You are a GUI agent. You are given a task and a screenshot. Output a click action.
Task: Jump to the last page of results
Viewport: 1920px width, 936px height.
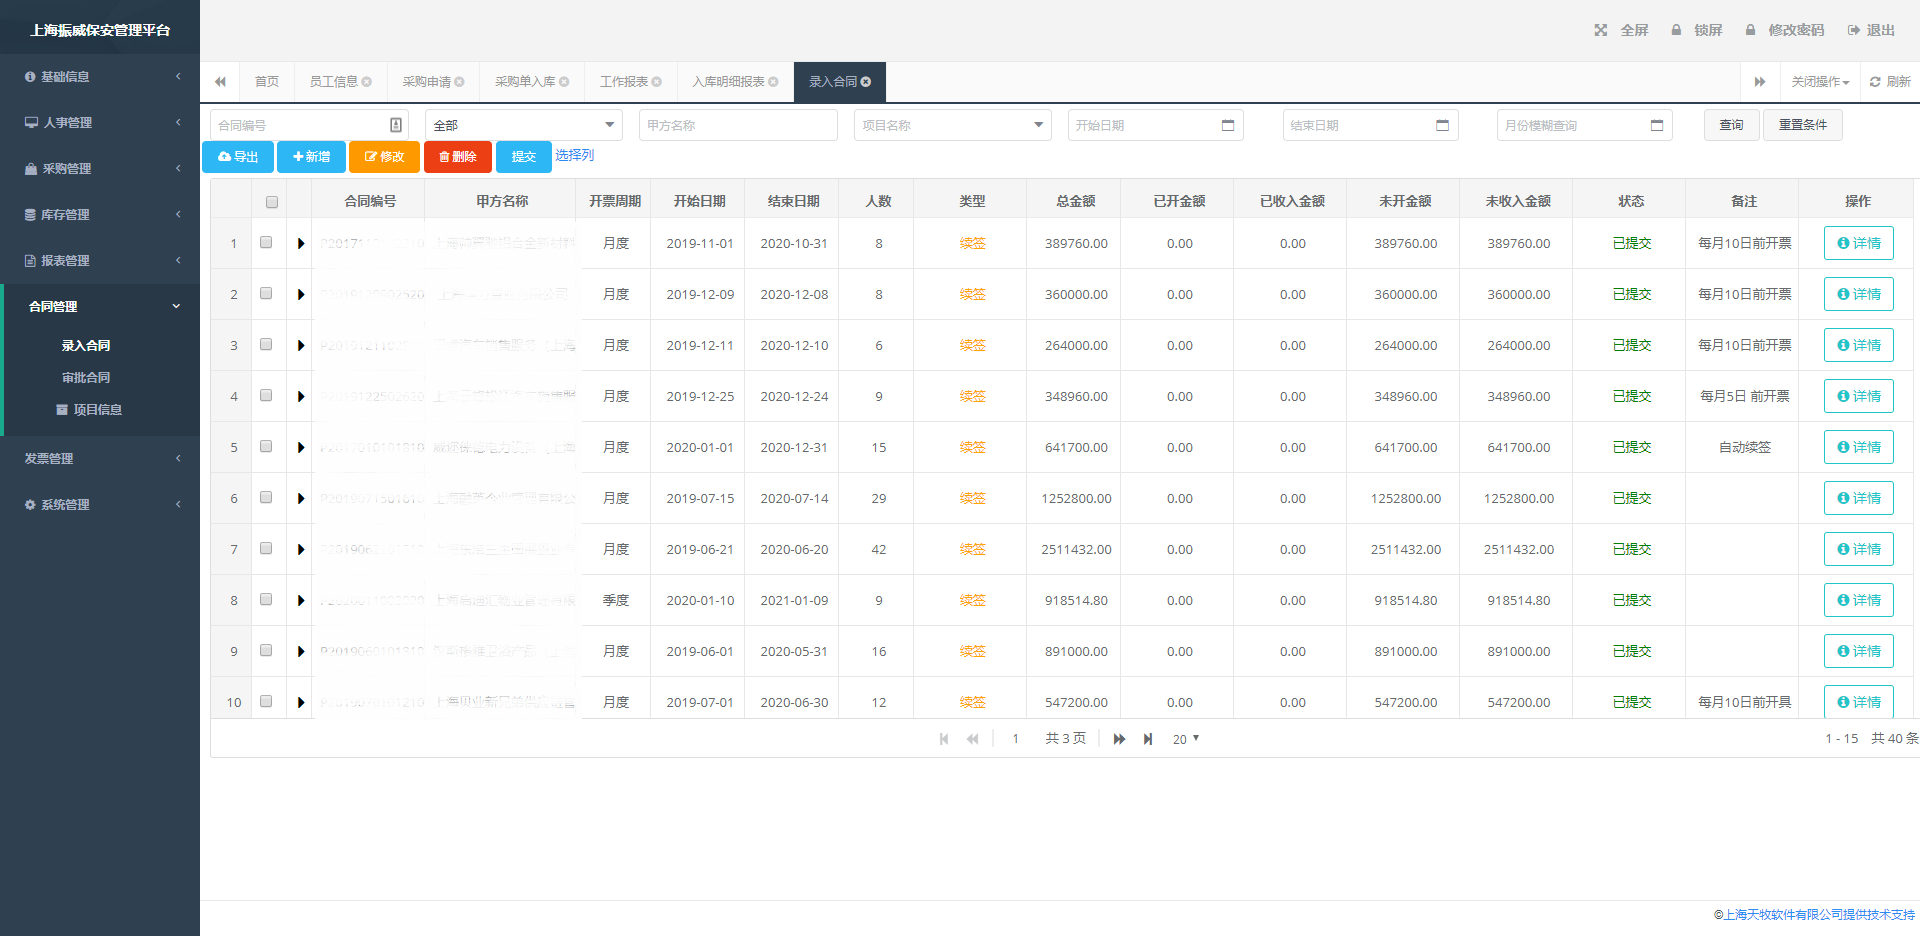pos(1148,739)
